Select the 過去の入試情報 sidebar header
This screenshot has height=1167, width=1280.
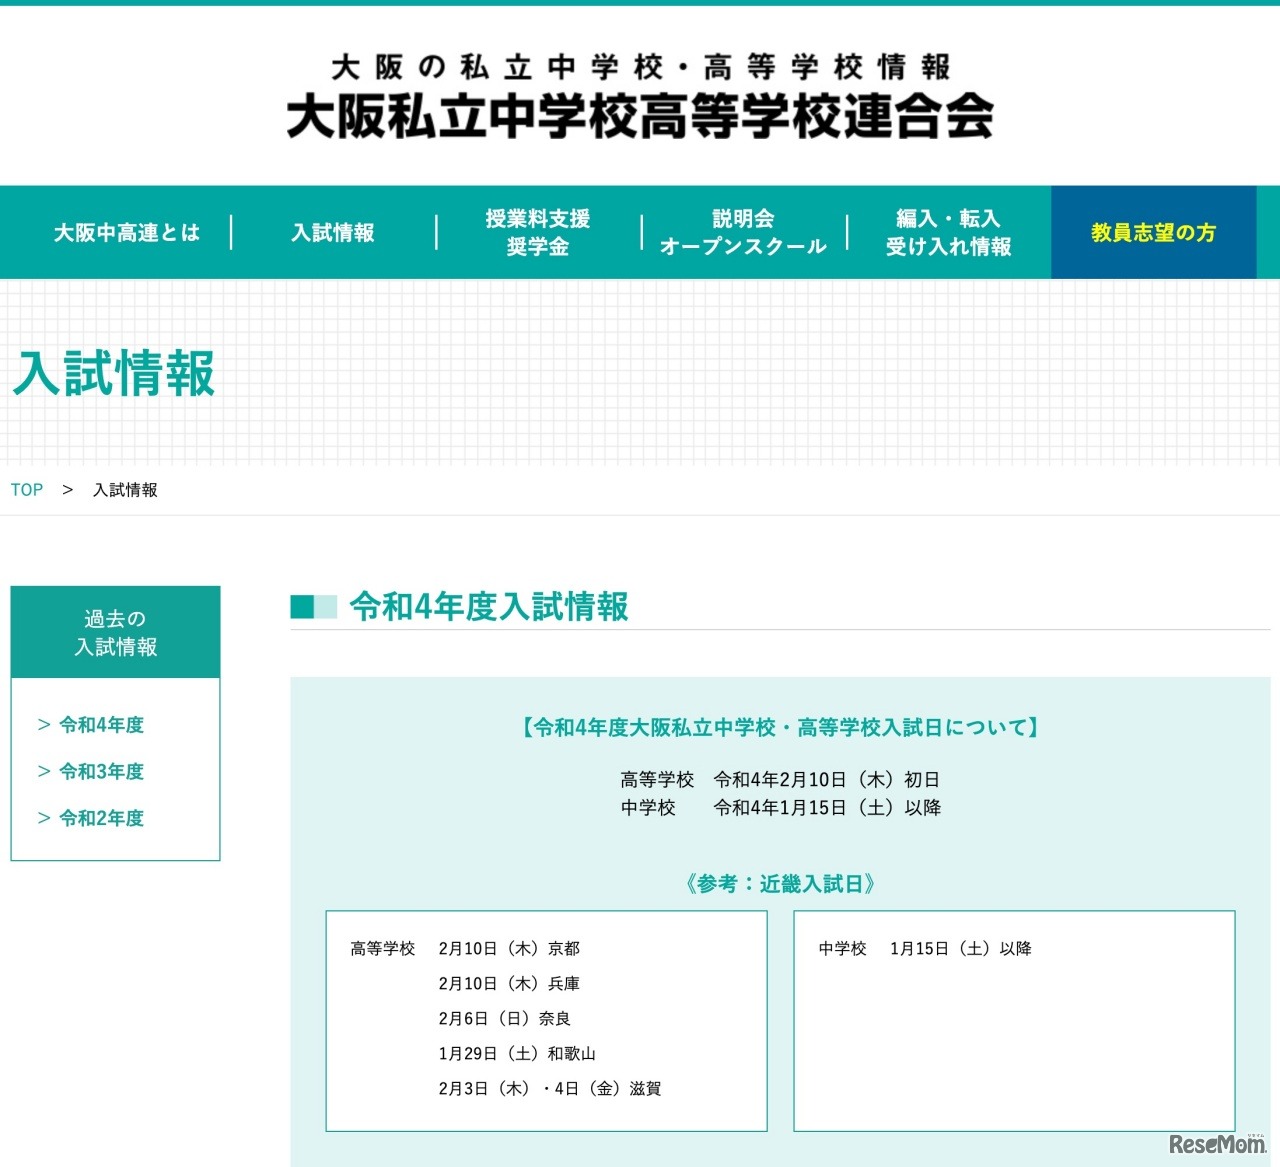click(114, 632)
